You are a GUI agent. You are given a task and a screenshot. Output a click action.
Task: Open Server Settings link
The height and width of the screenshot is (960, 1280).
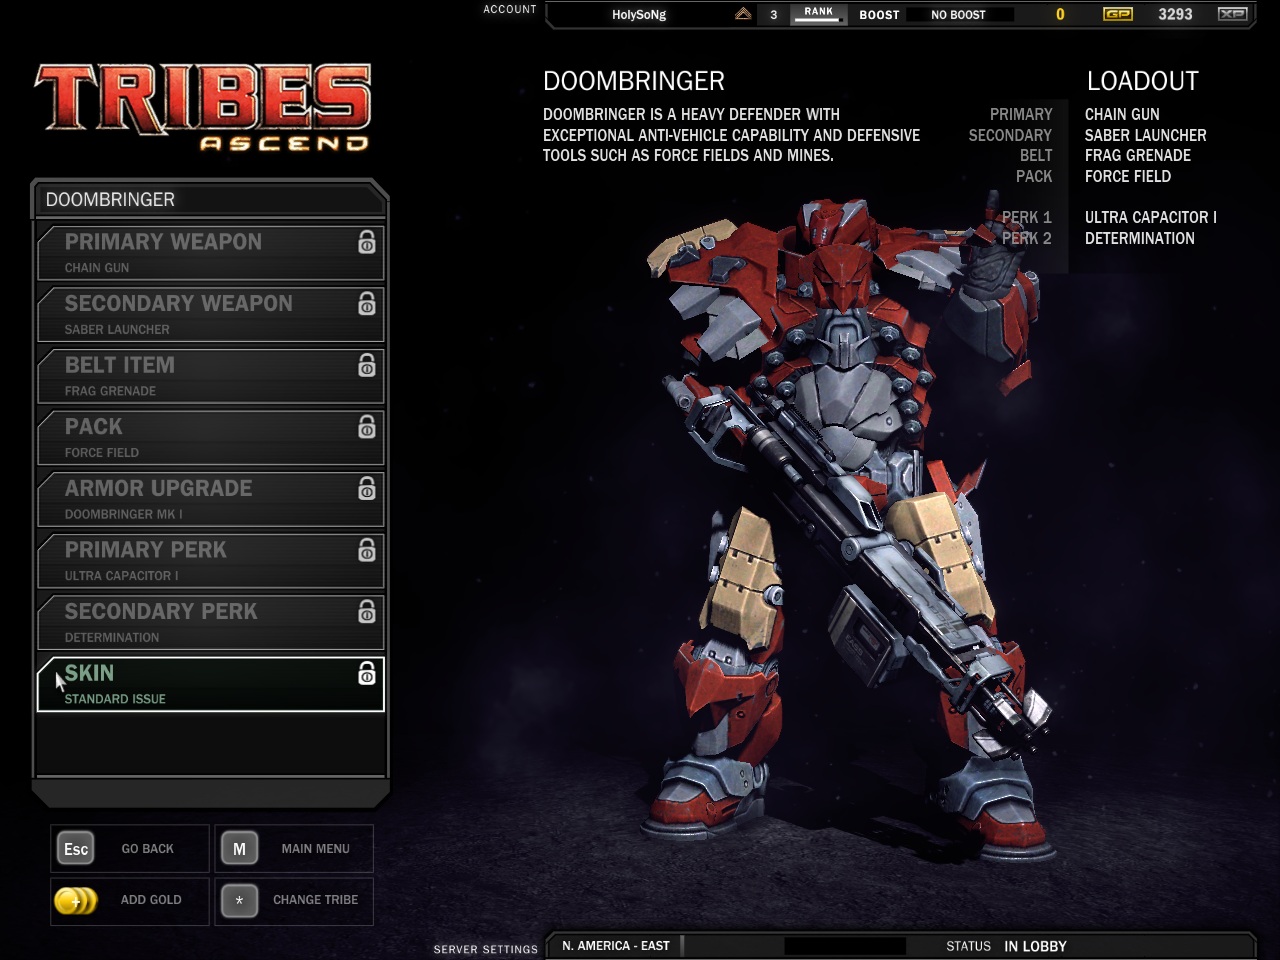point(485,949)
